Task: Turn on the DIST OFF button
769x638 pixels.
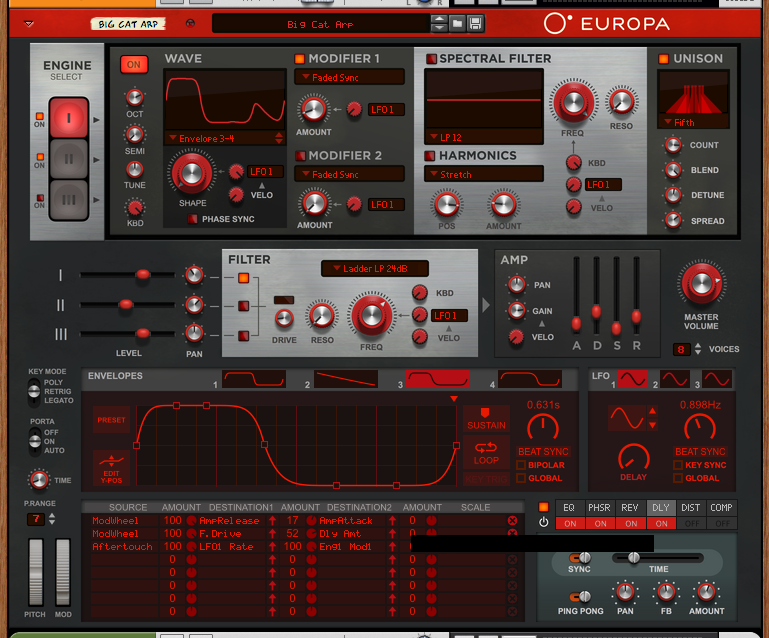Action: pyautogui.click(x=692, y=524)
